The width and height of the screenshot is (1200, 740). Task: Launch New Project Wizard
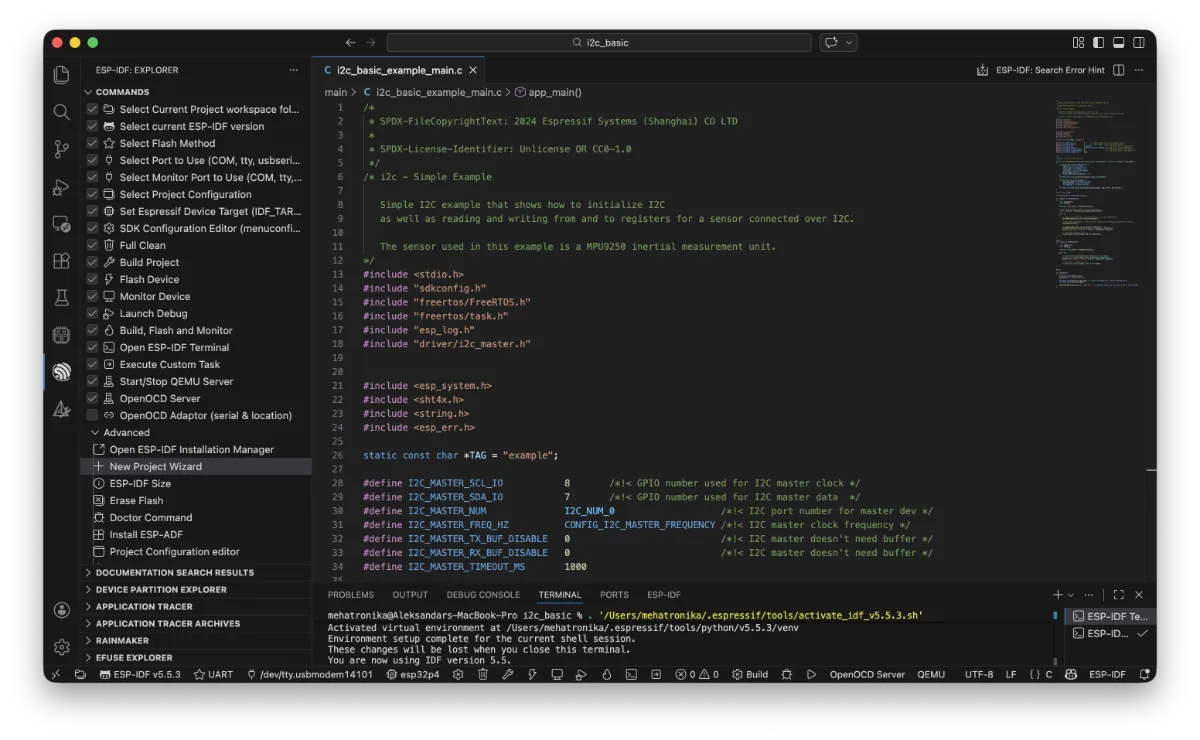155,466
